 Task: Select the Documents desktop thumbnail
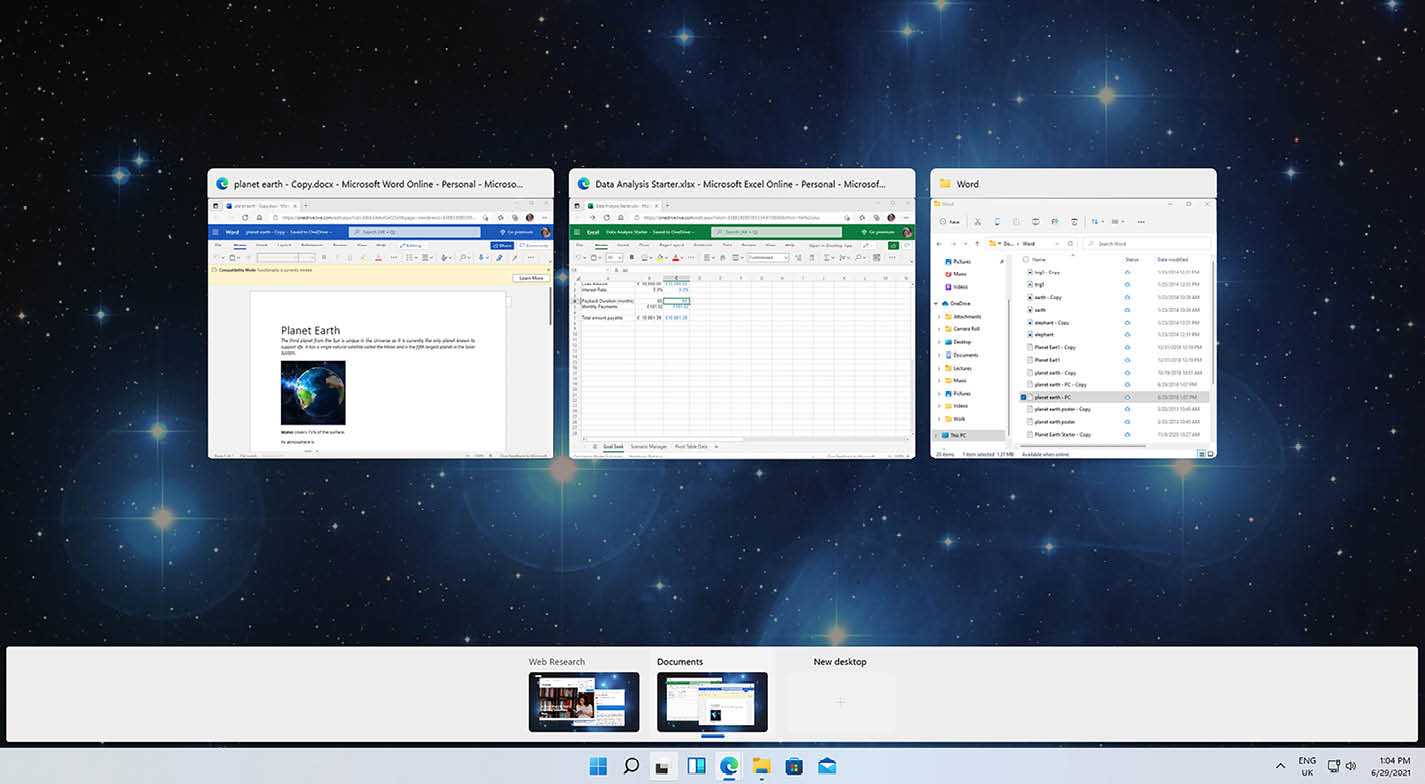pyautogui.click(x=712, y=701)
